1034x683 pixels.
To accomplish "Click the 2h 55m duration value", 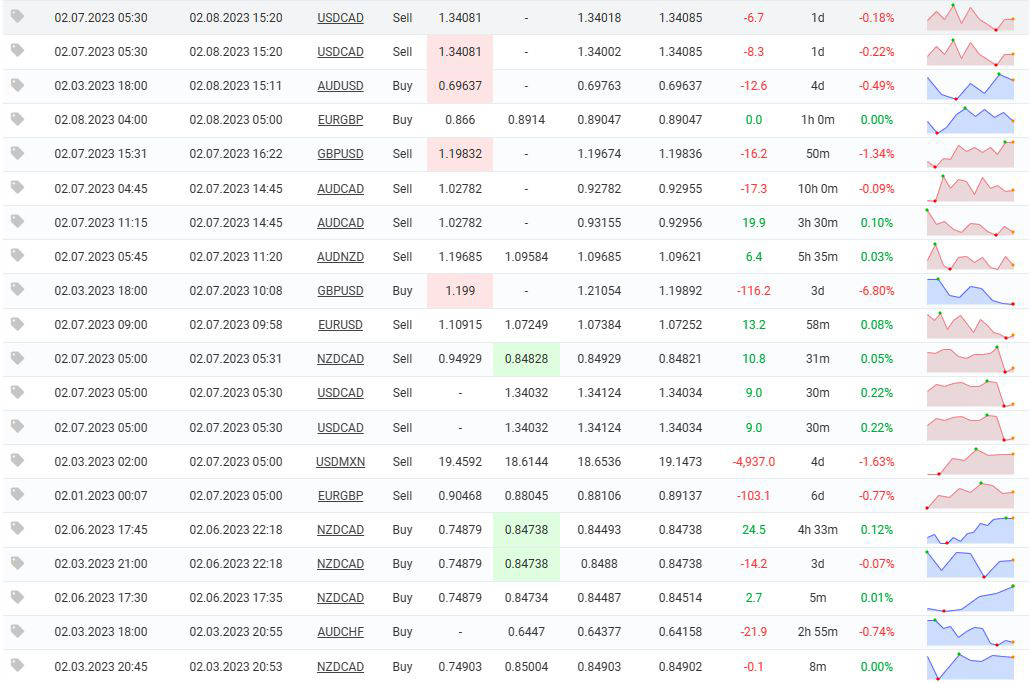I will point(818,632).
